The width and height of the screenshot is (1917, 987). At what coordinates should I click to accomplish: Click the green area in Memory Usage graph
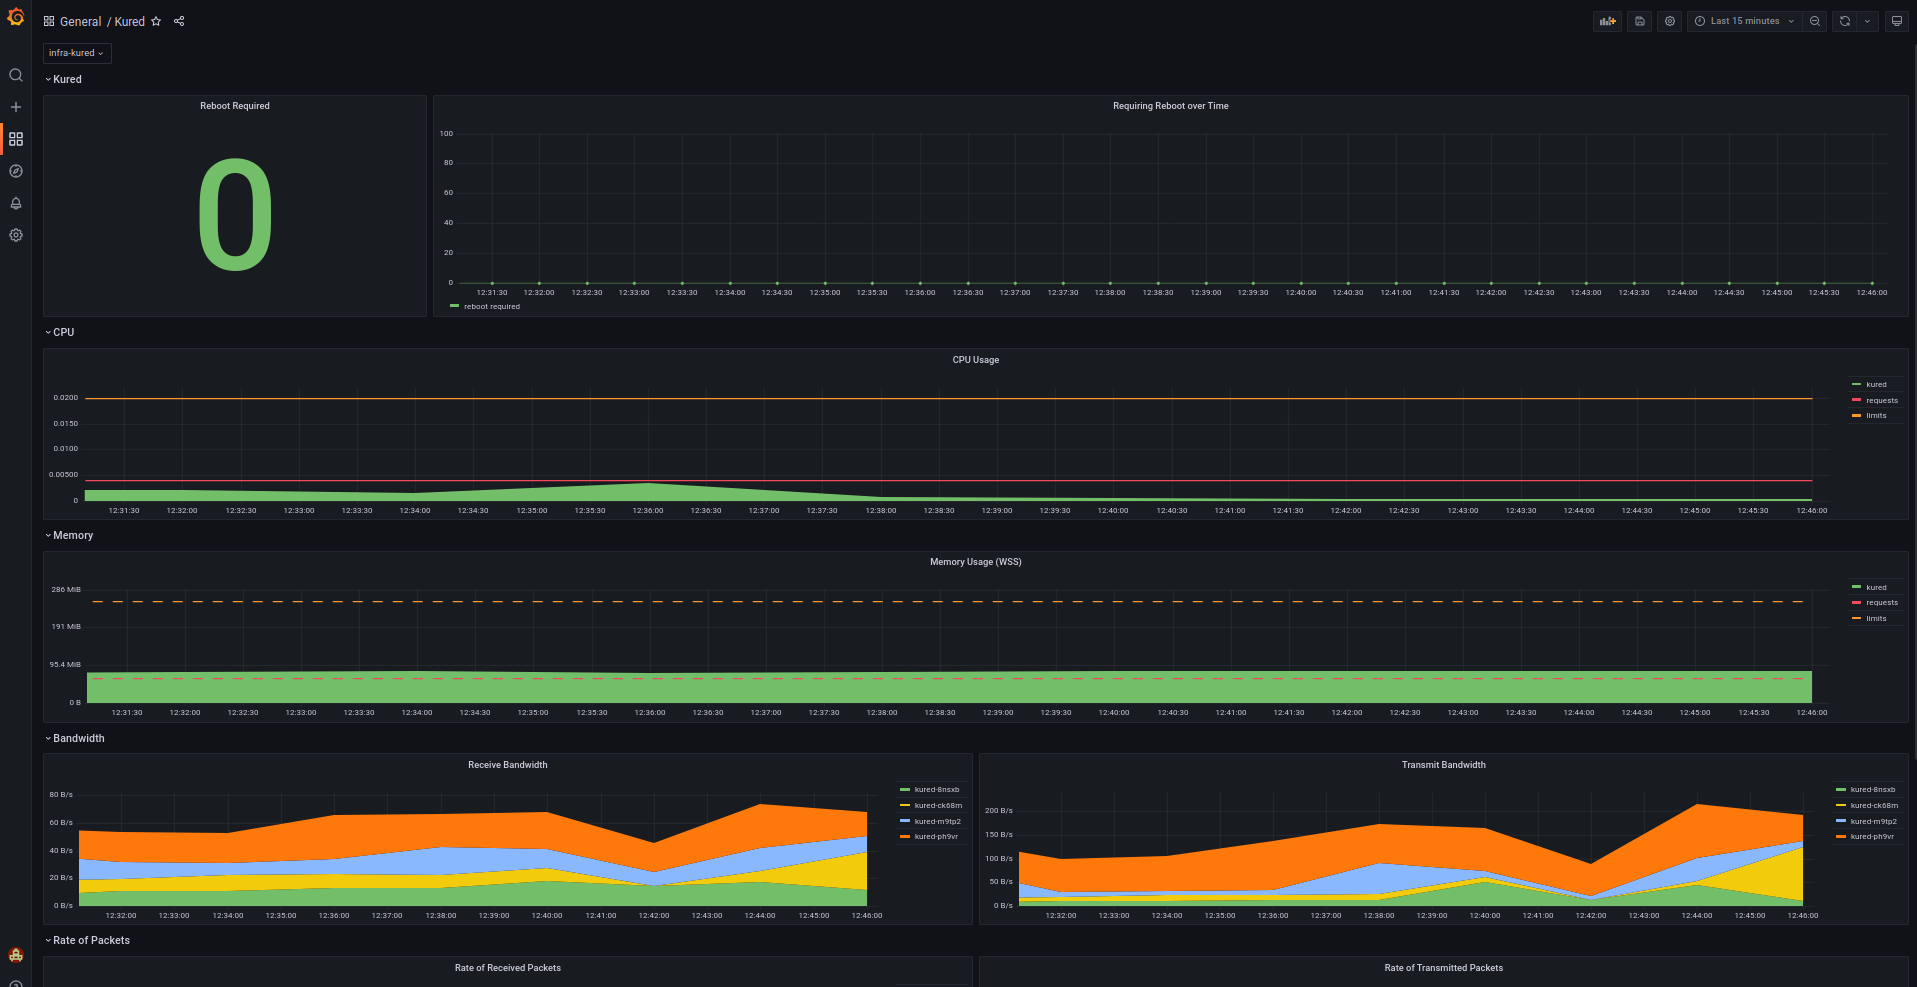point(948,687)
